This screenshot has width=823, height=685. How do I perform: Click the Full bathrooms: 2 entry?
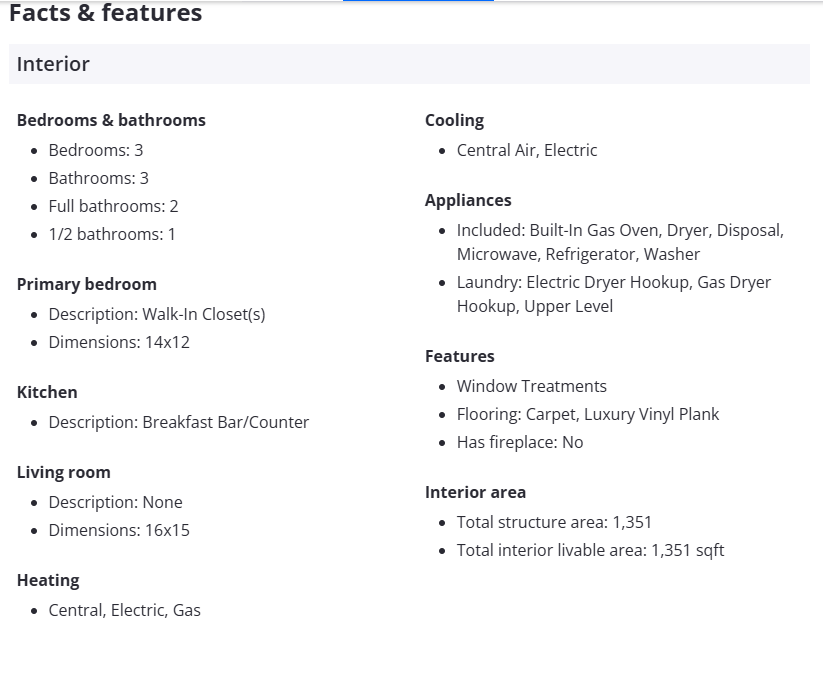click(113, 206)
